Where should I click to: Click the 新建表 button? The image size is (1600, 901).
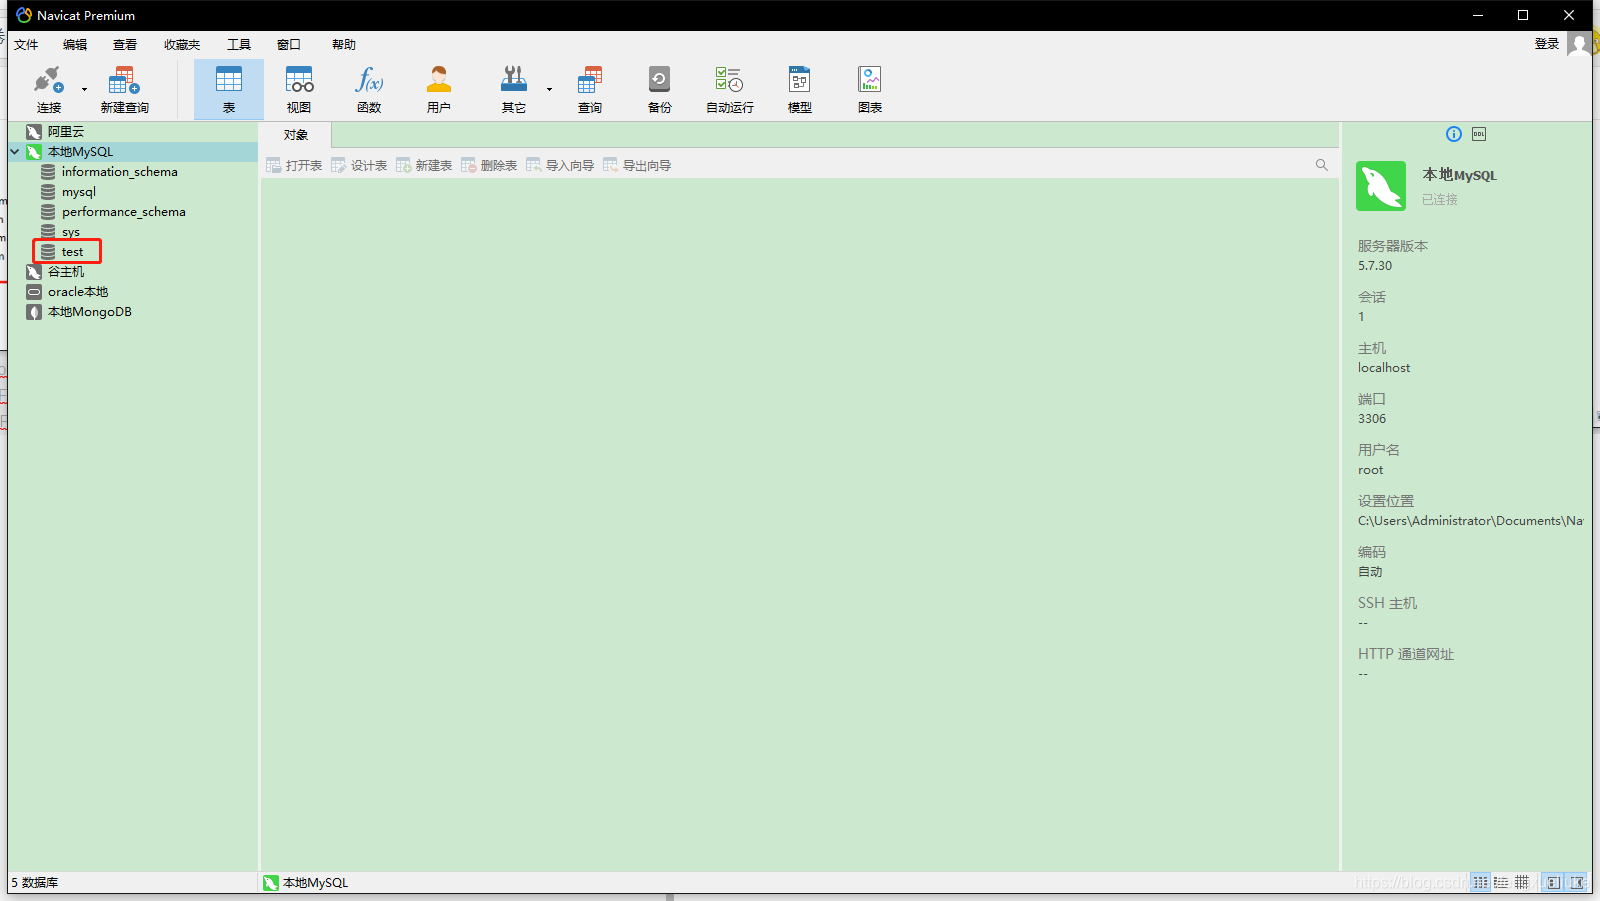(x=424, y=165)
